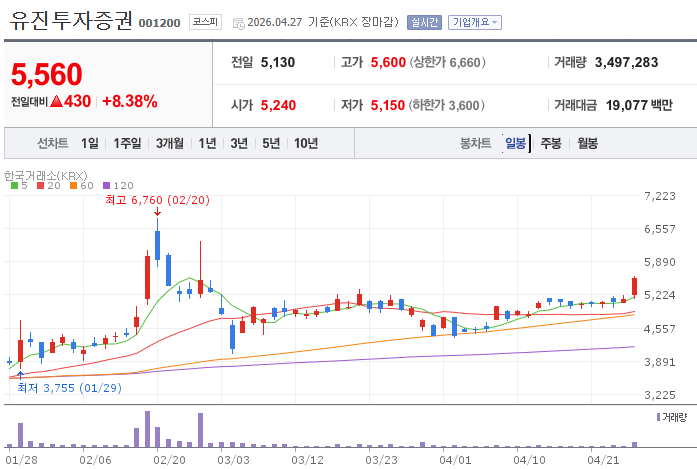Click the 저가 value 5,150
Screen dimensions: 697x469
388,105
